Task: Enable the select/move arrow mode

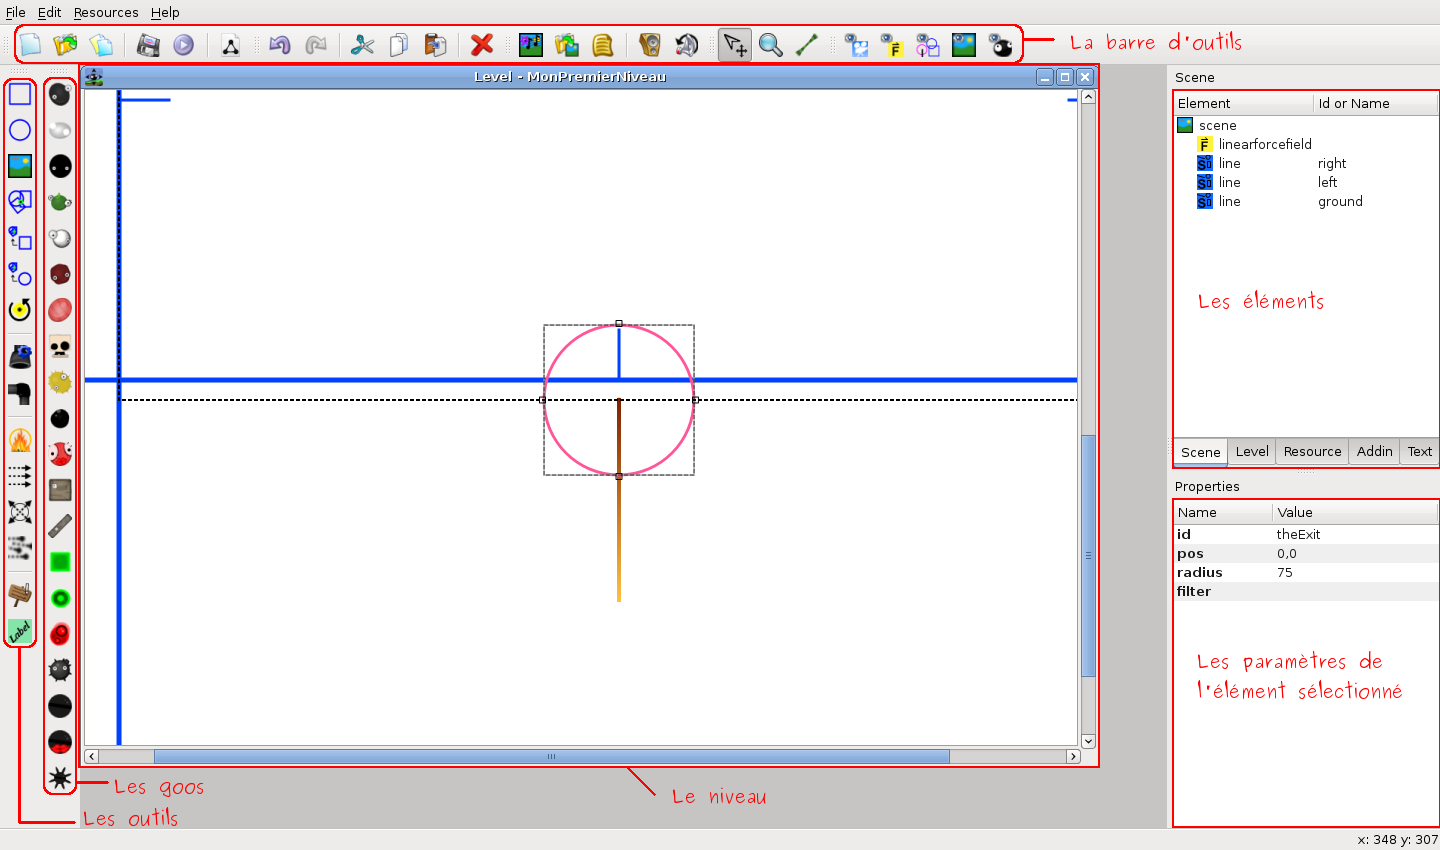Action: tap(735, 45)
